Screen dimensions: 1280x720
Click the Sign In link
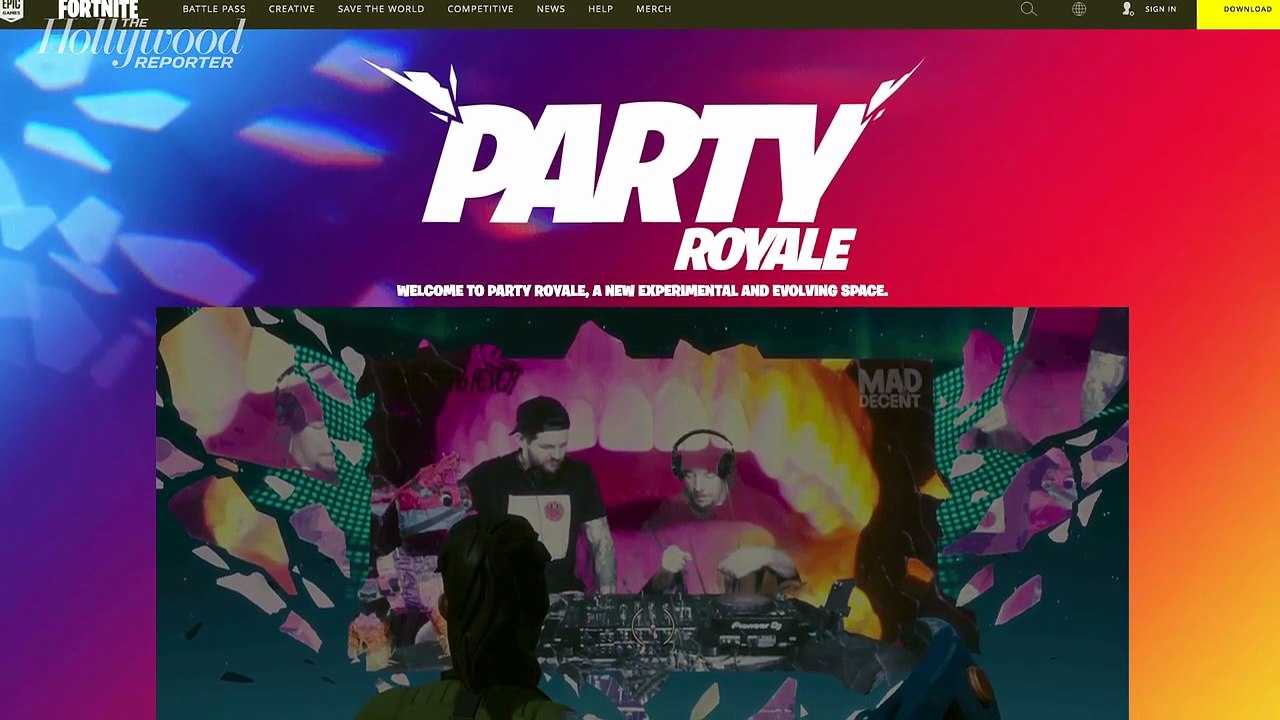1160,9
